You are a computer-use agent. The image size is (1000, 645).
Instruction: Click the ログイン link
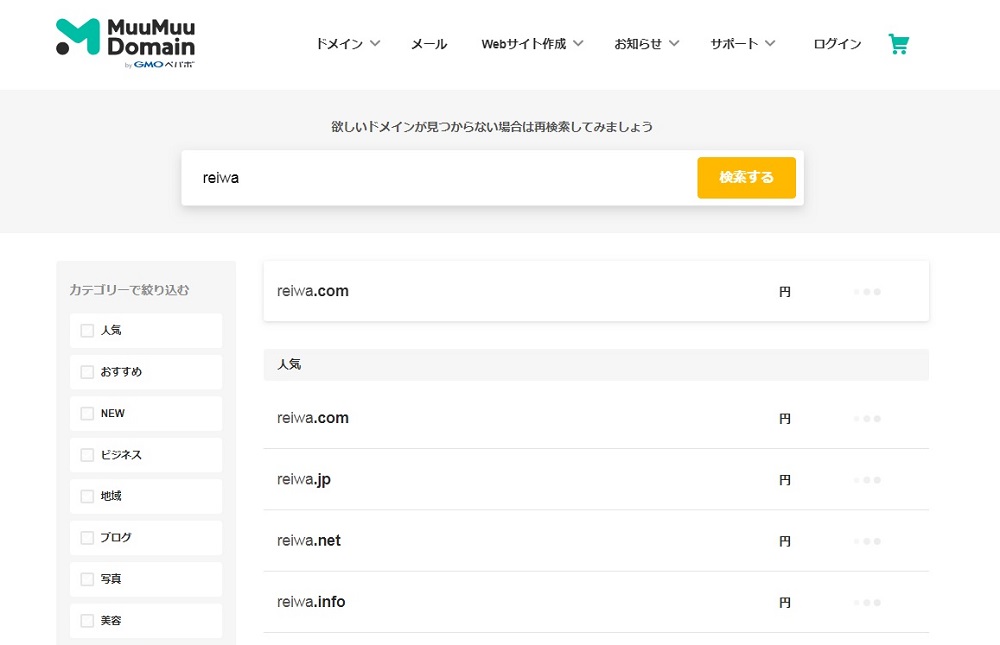click(837, 44)
